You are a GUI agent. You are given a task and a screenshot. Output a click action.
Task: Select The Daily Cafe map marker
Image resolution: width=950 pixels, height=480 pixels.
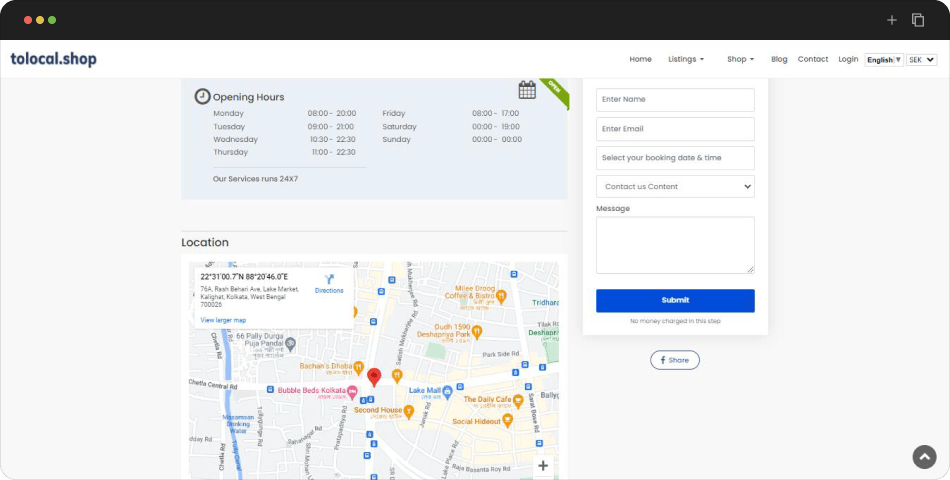click(x=517, y=400)
